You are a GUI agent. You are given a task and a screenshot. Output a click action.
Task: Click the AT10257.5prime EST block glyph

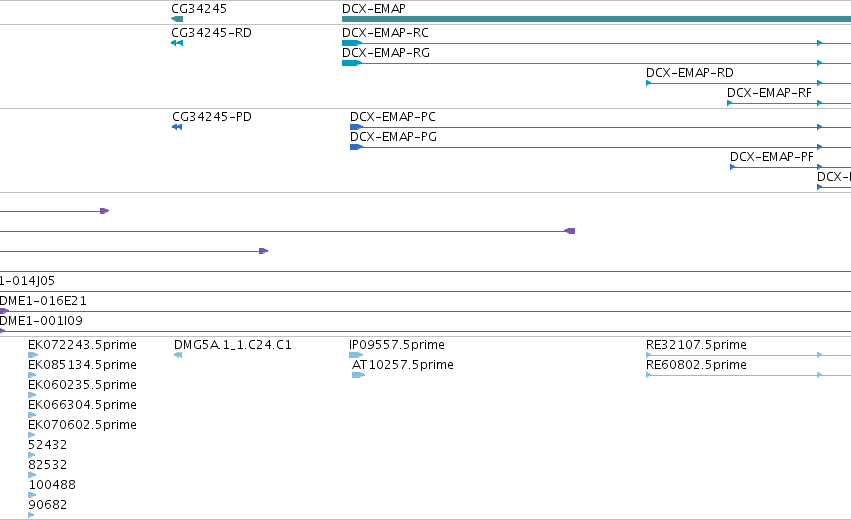[x=359, y=375]
